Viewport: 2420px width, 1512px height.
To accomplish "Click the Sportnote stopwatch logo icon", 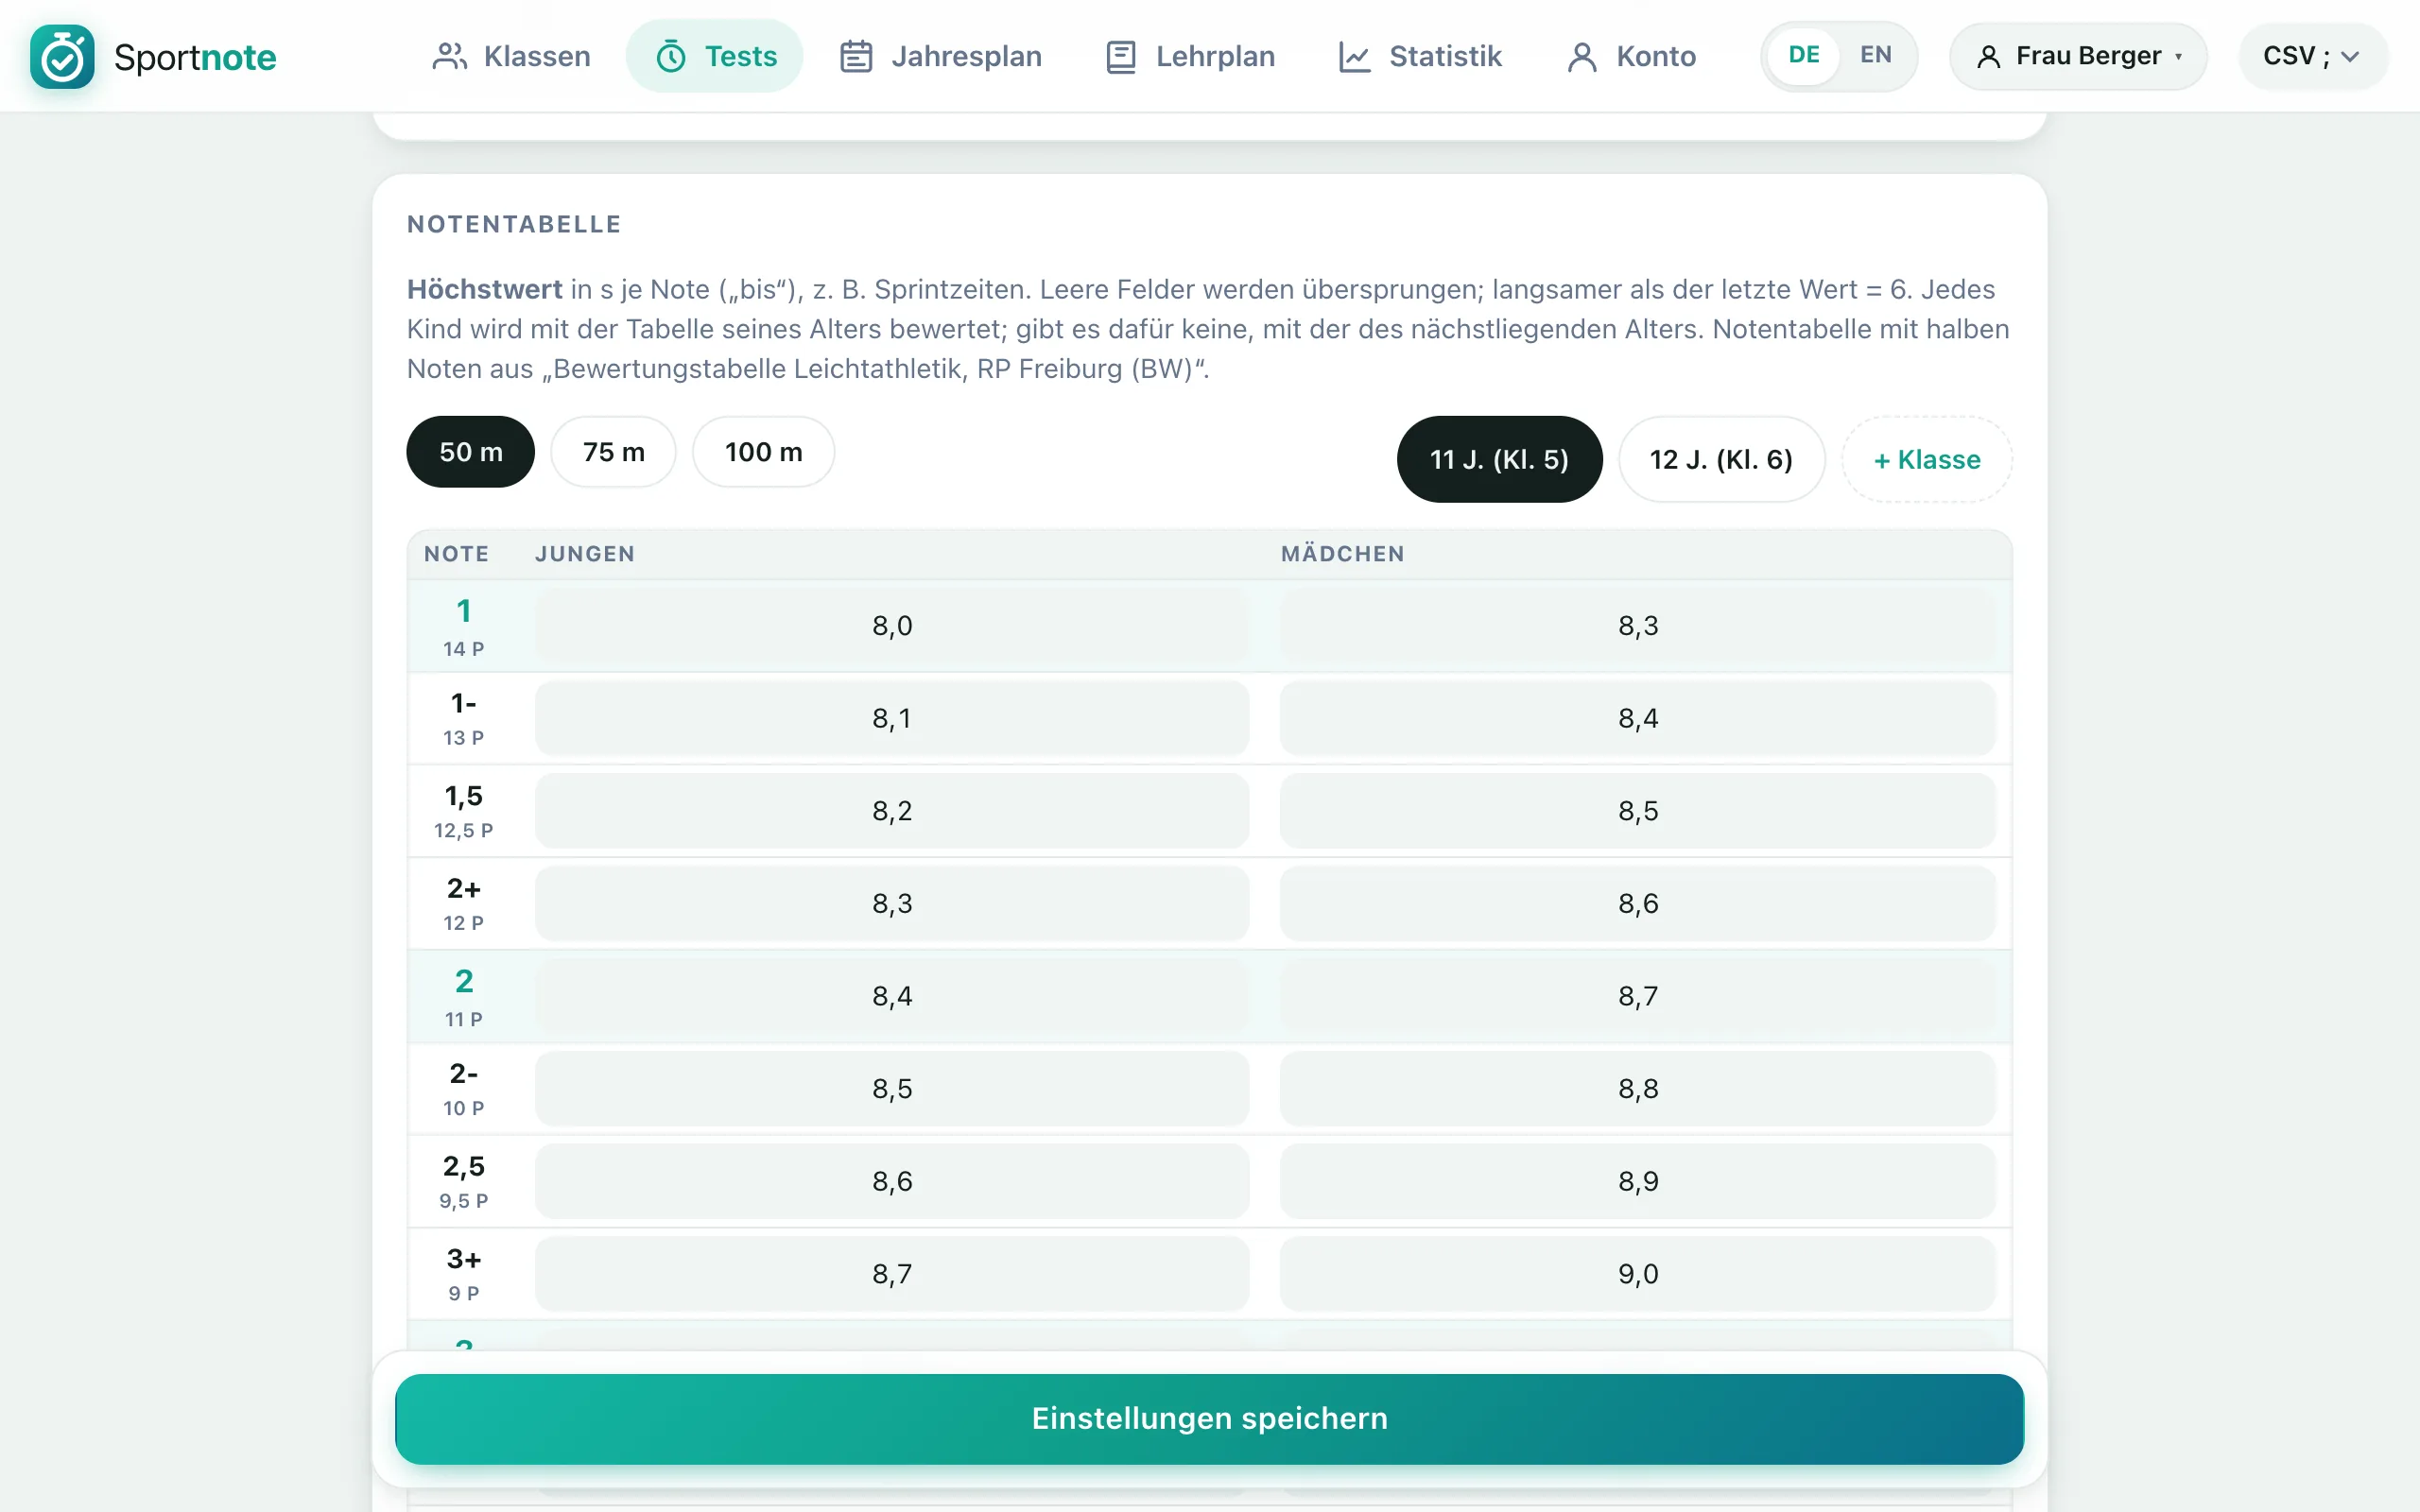I will pyautogui.click(x=62, y=57).
